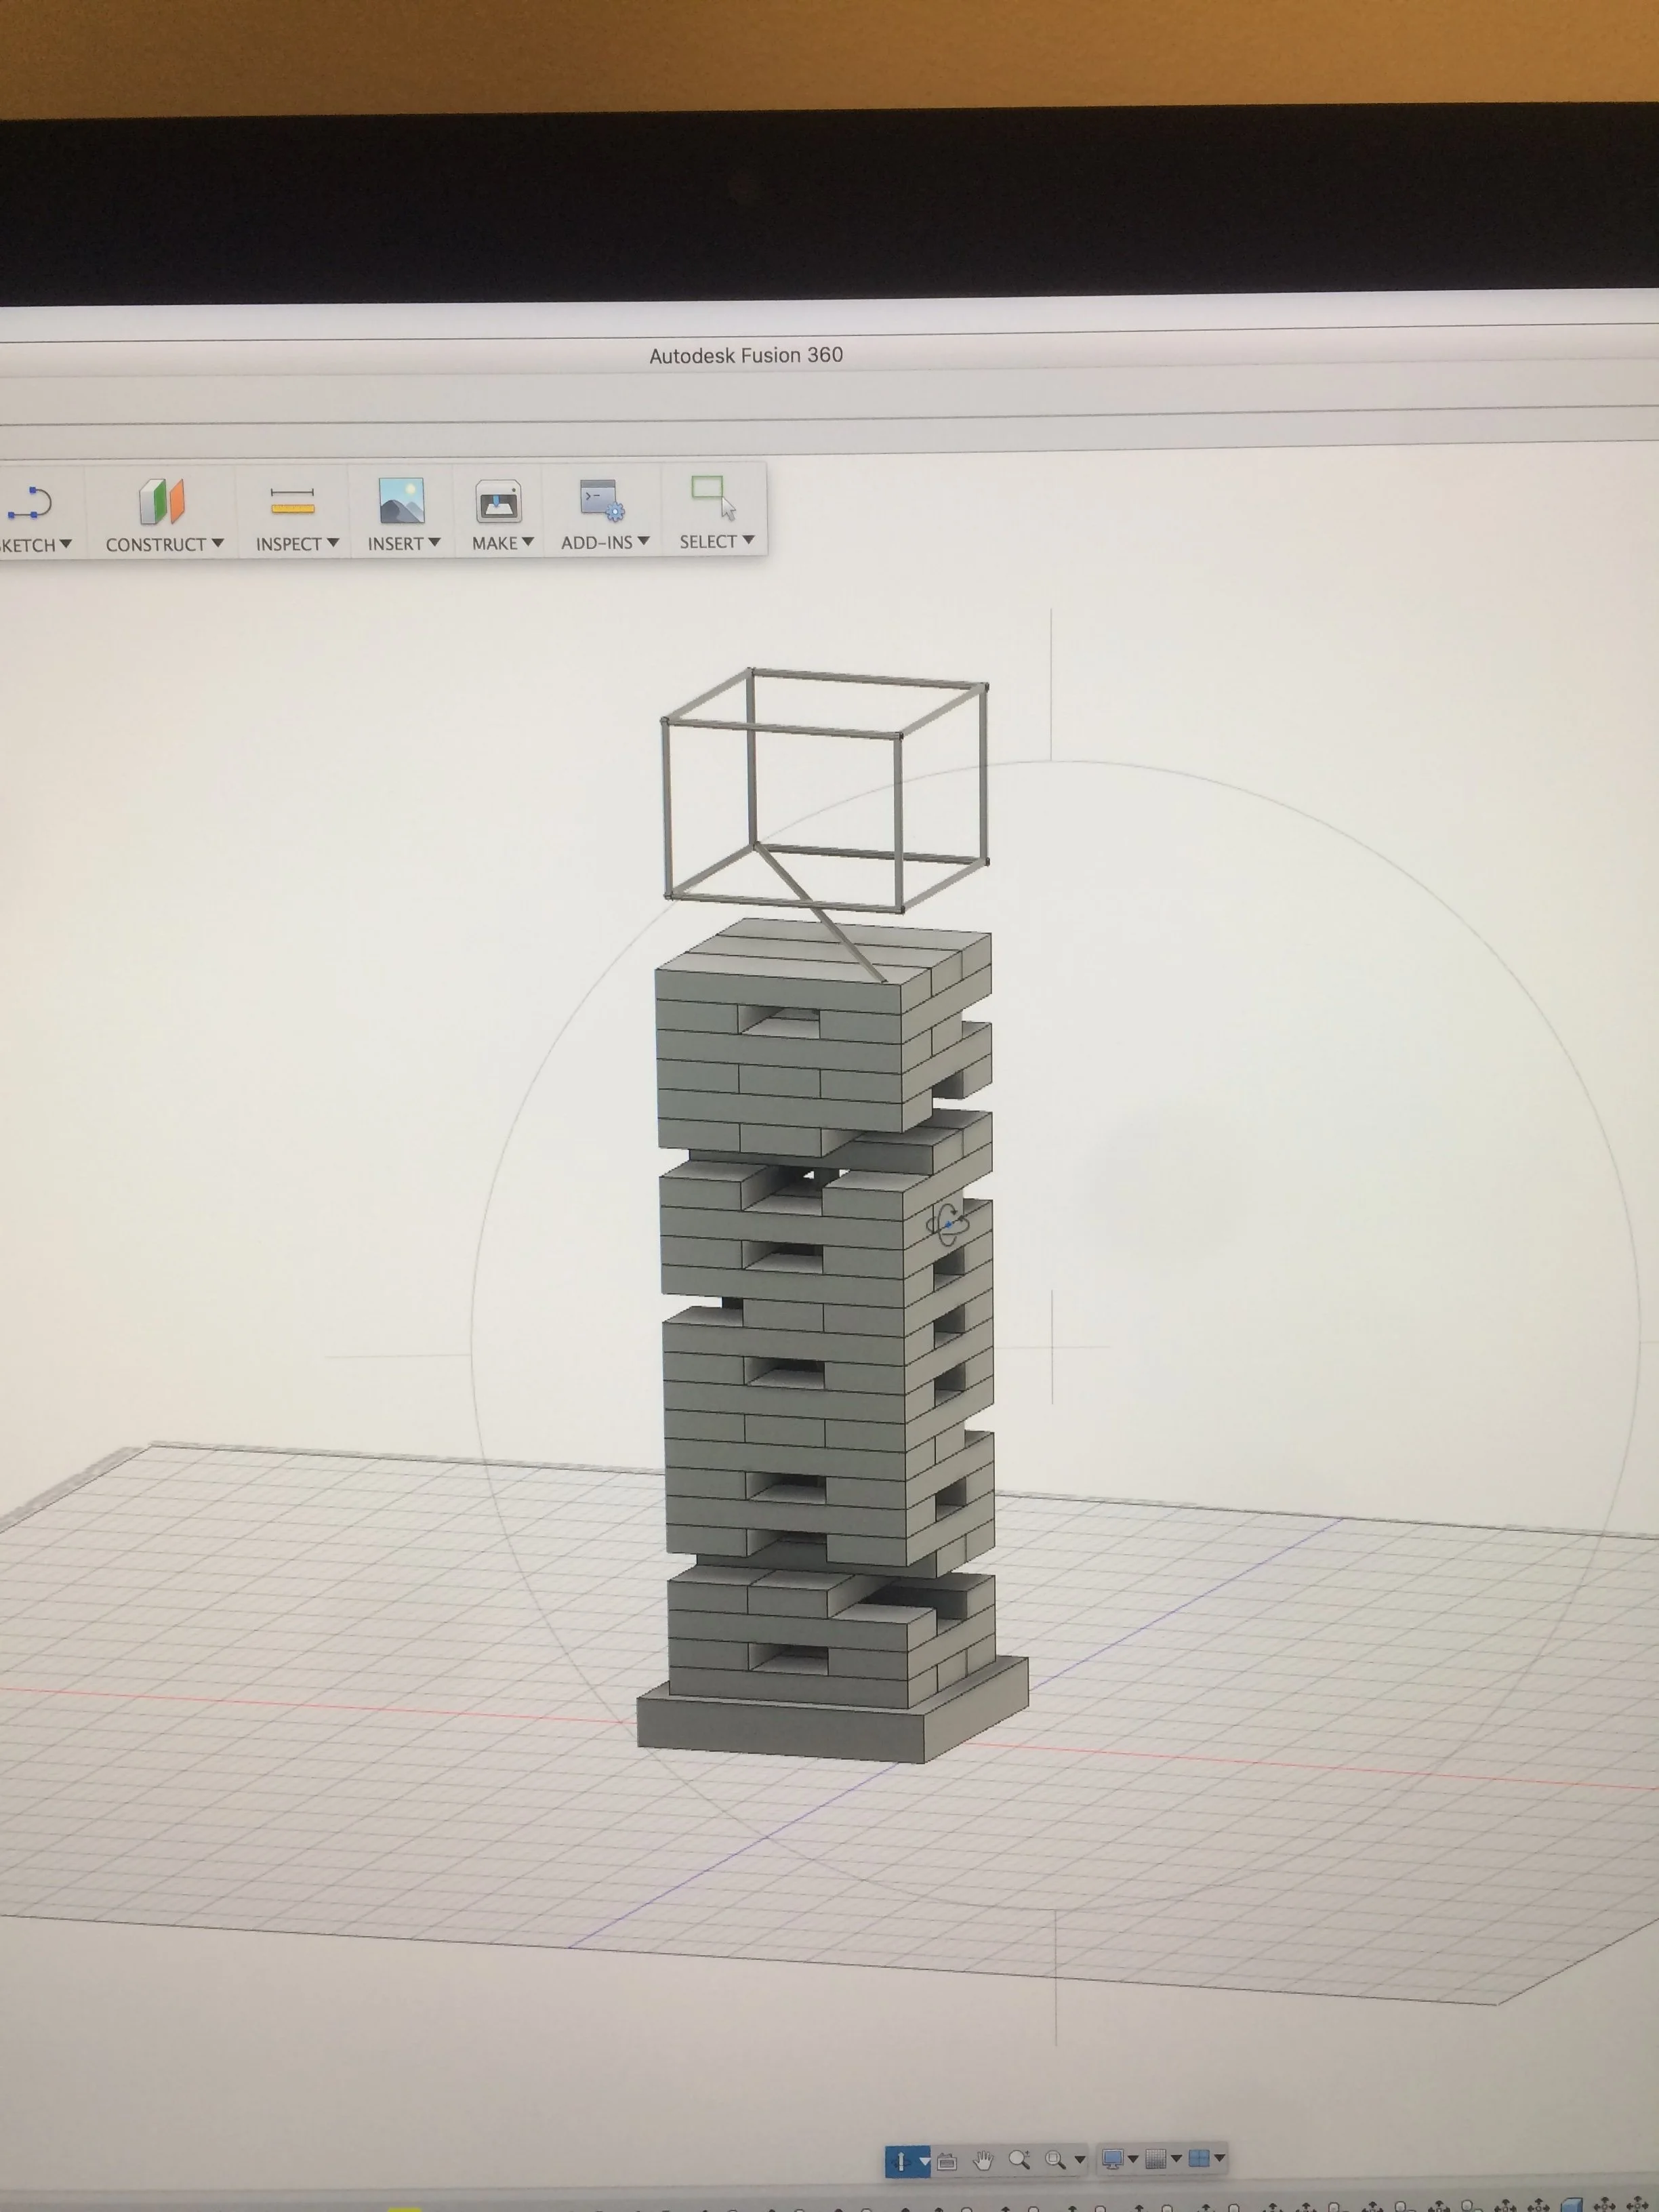Viewport: 1659px width, 2212px height.
Task: Click the Add-Ins scripts icon
Action: point(601,500)
